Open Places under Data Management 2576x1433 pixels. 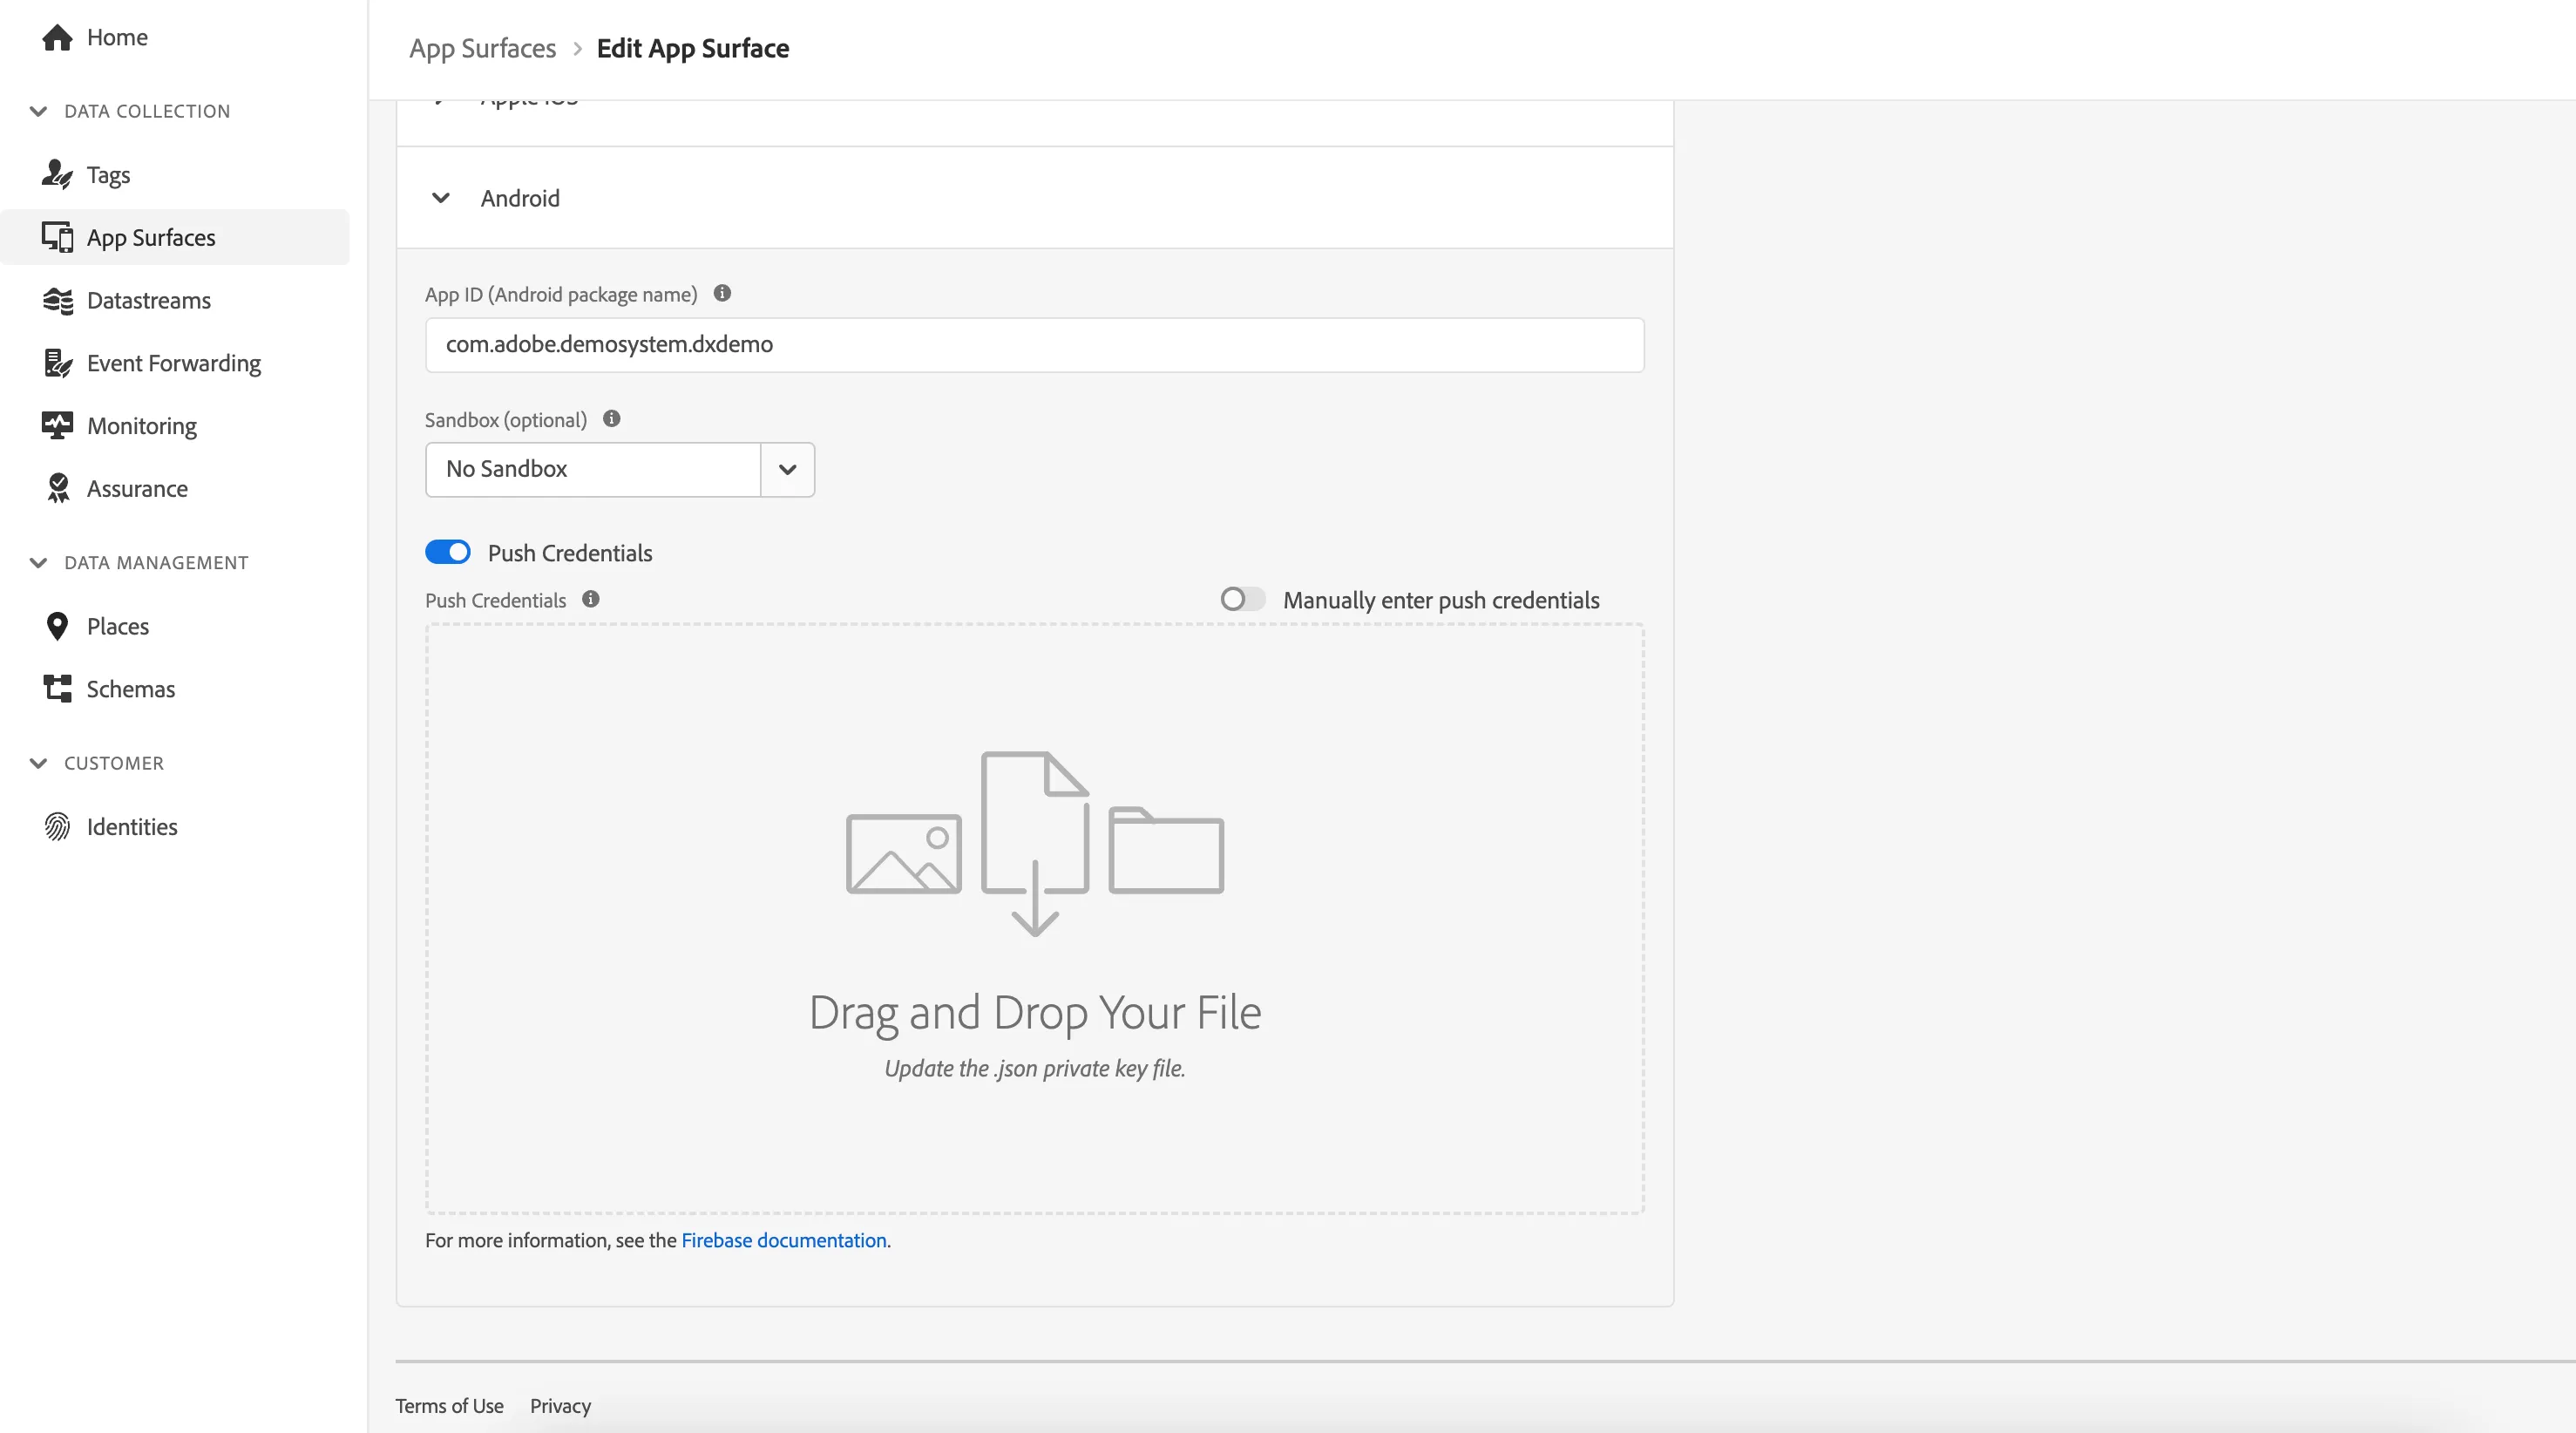click(117, 626)
